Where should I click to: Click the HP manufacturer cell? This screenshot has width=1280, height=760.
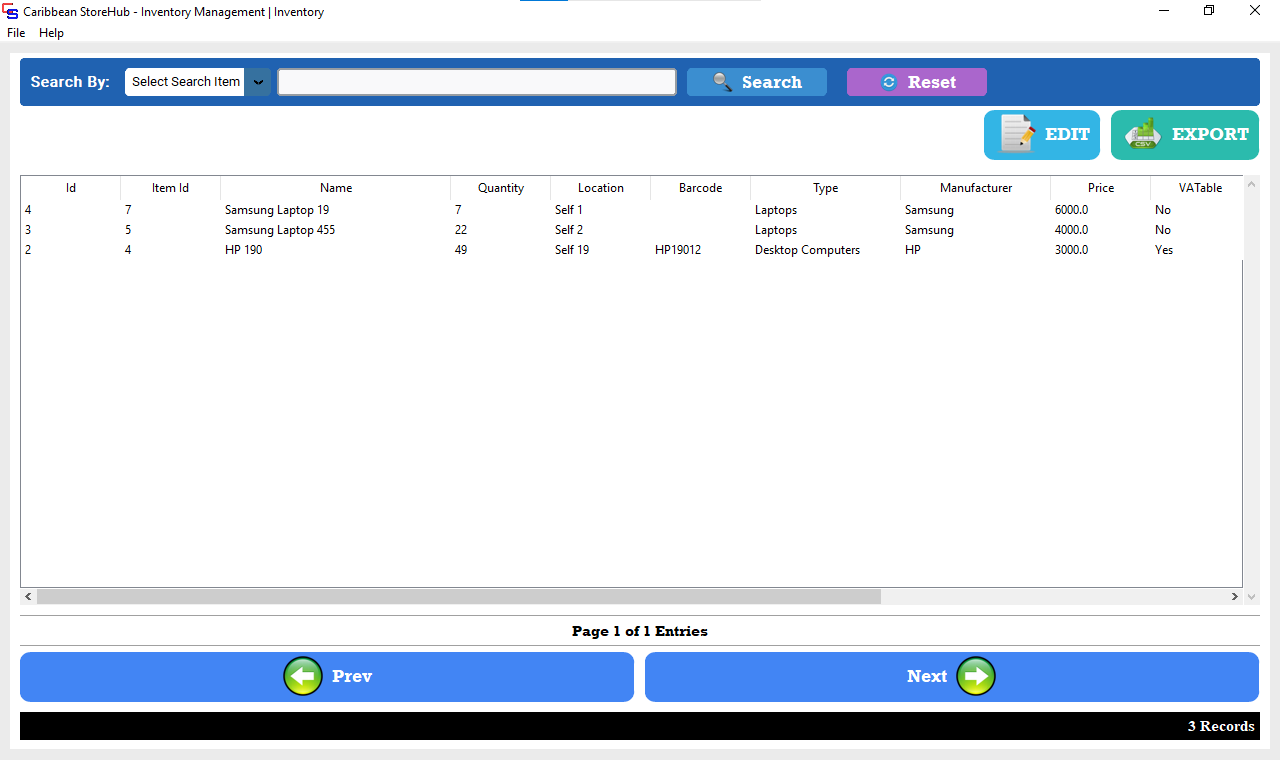tap(913, 250)
